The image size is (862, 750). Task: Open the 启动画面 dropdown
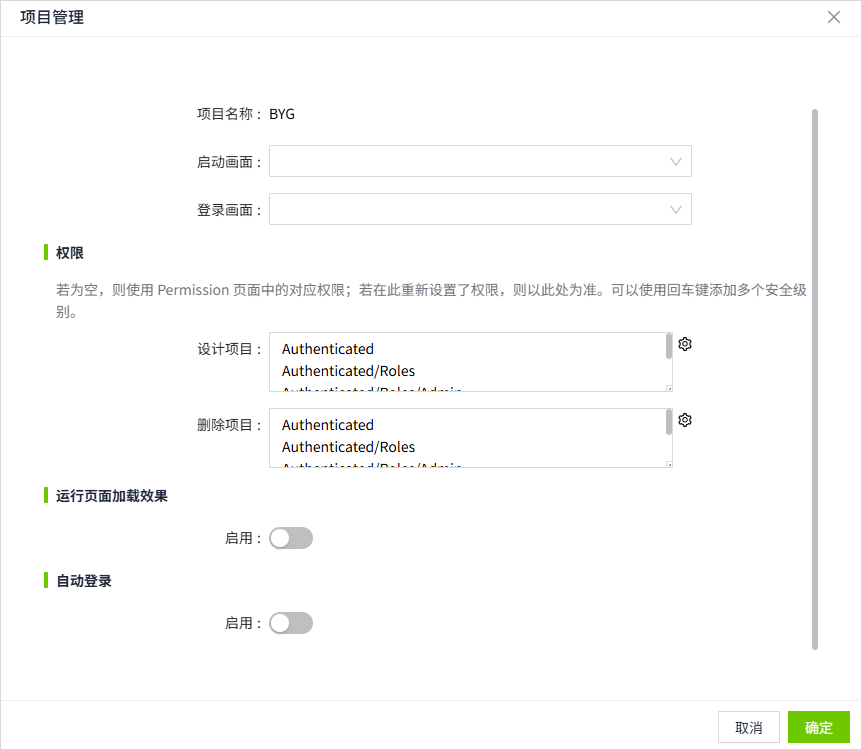pos(480,161)
